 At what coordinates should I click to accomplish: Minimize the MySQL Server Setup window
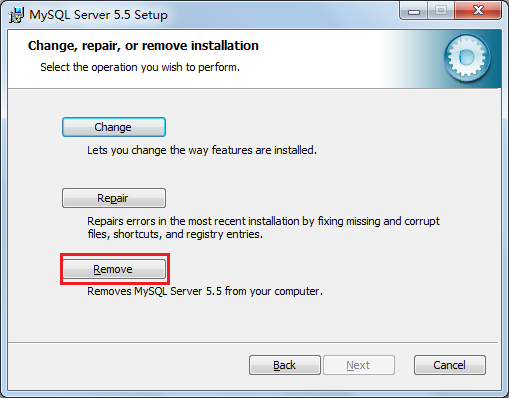(x=414, y=11)
